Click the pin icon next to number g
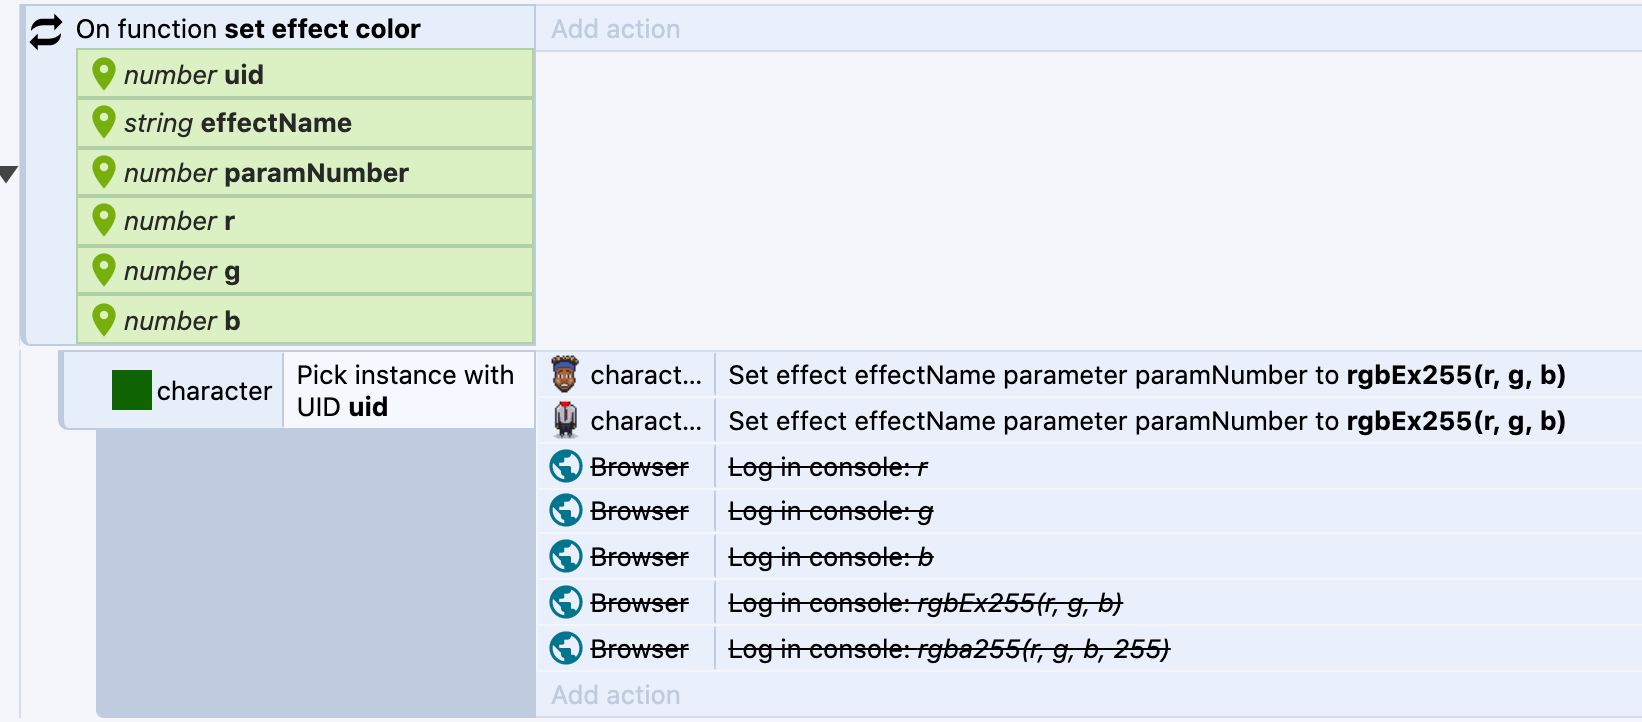The height and width of the screenshot is (722, 1642). click(x=104, y=270)
